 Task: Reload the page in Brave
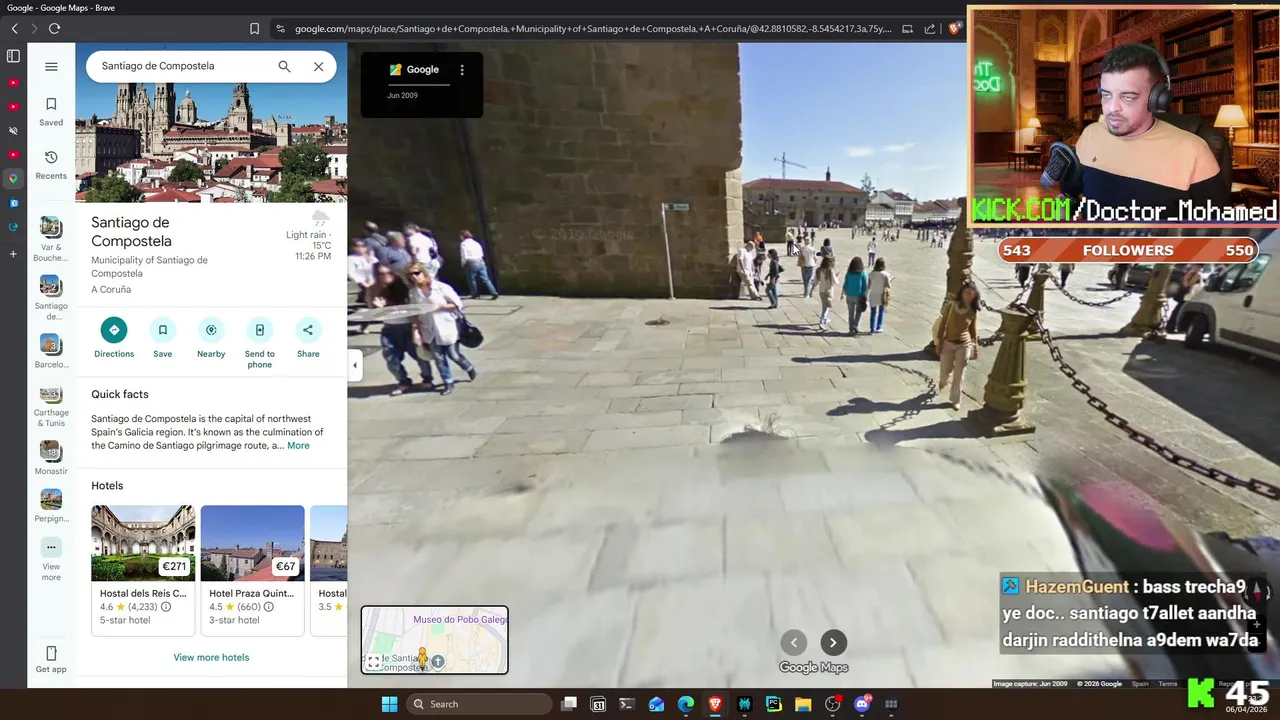(x=54, y=29)
